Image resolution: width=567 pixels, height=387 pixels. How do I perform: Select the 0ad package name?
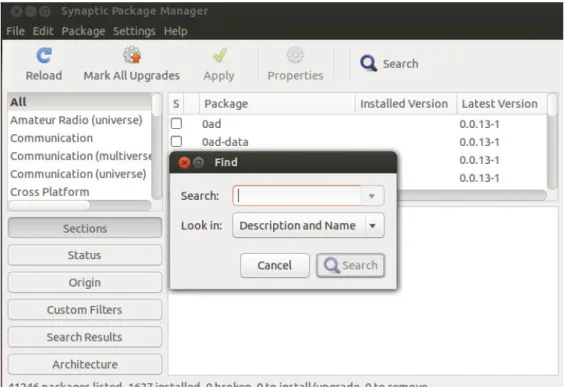[x=212, y=124]
